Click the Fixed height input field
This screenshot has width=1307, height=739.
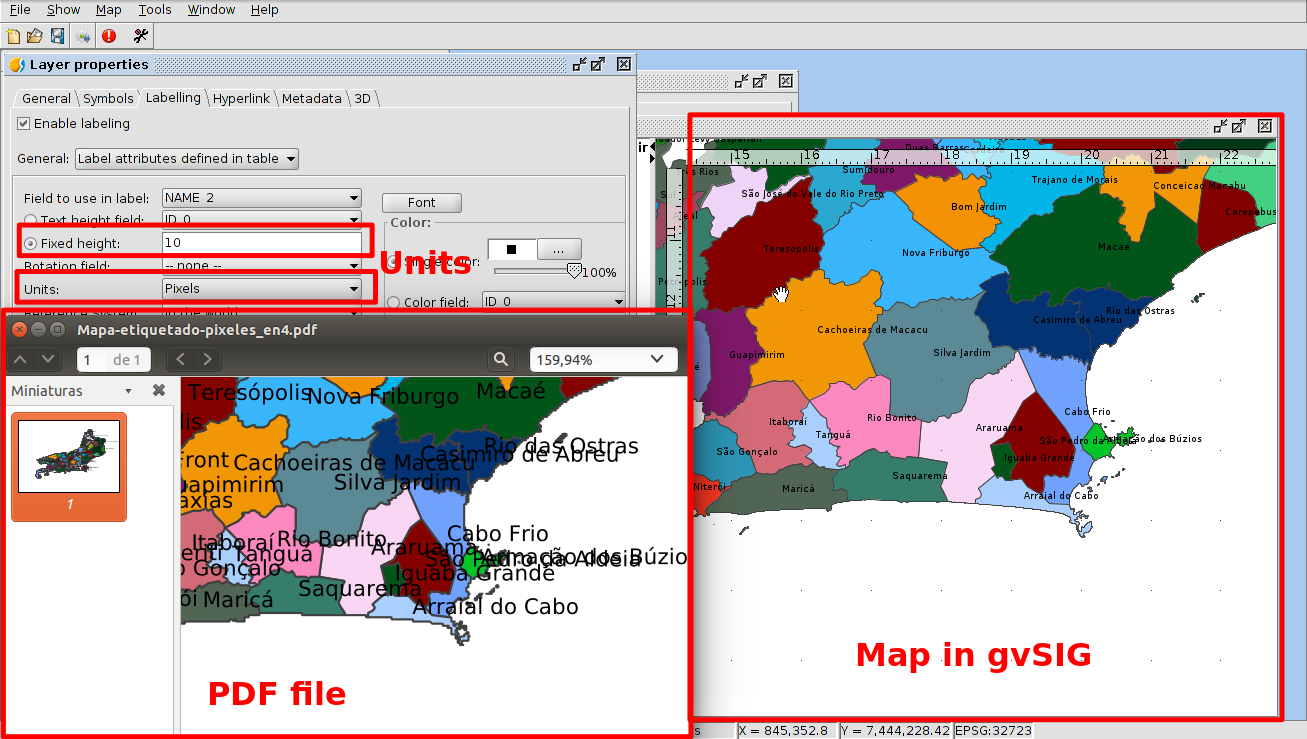[x=261, y=243]
